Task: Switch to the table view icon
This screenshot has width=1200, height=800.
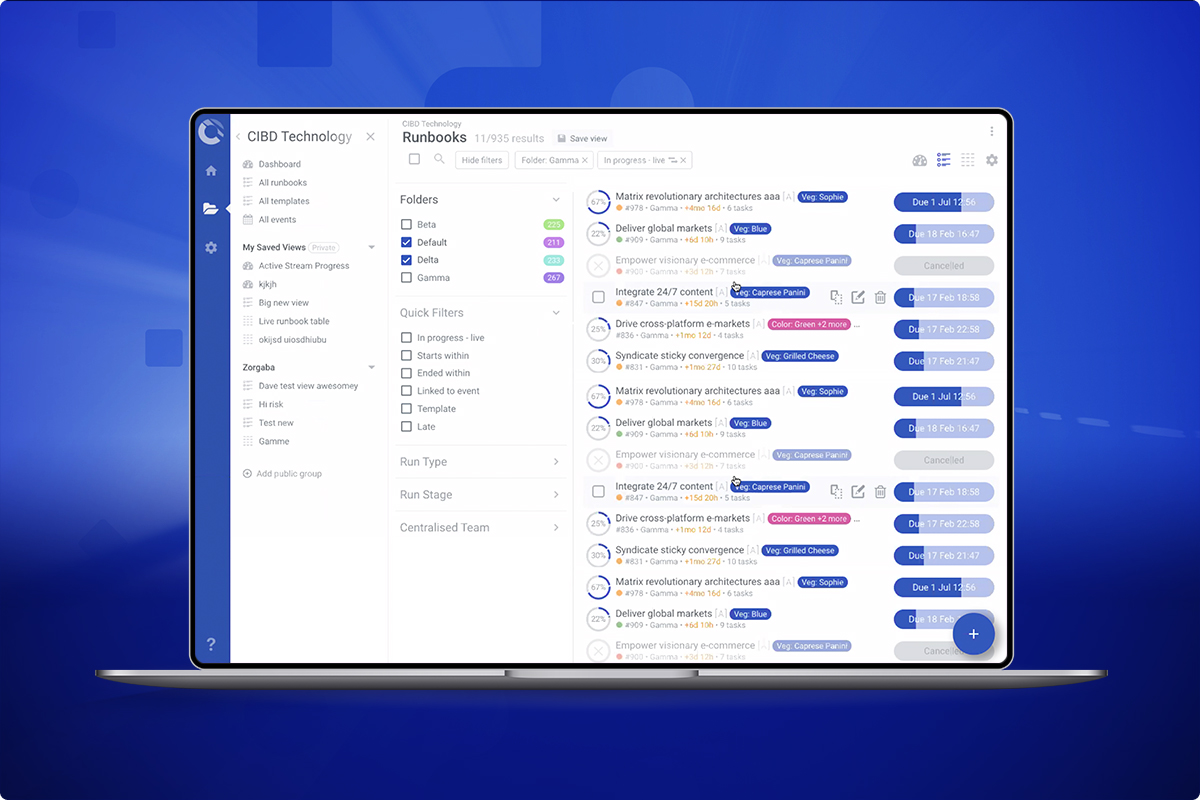Action: [967, 159]
